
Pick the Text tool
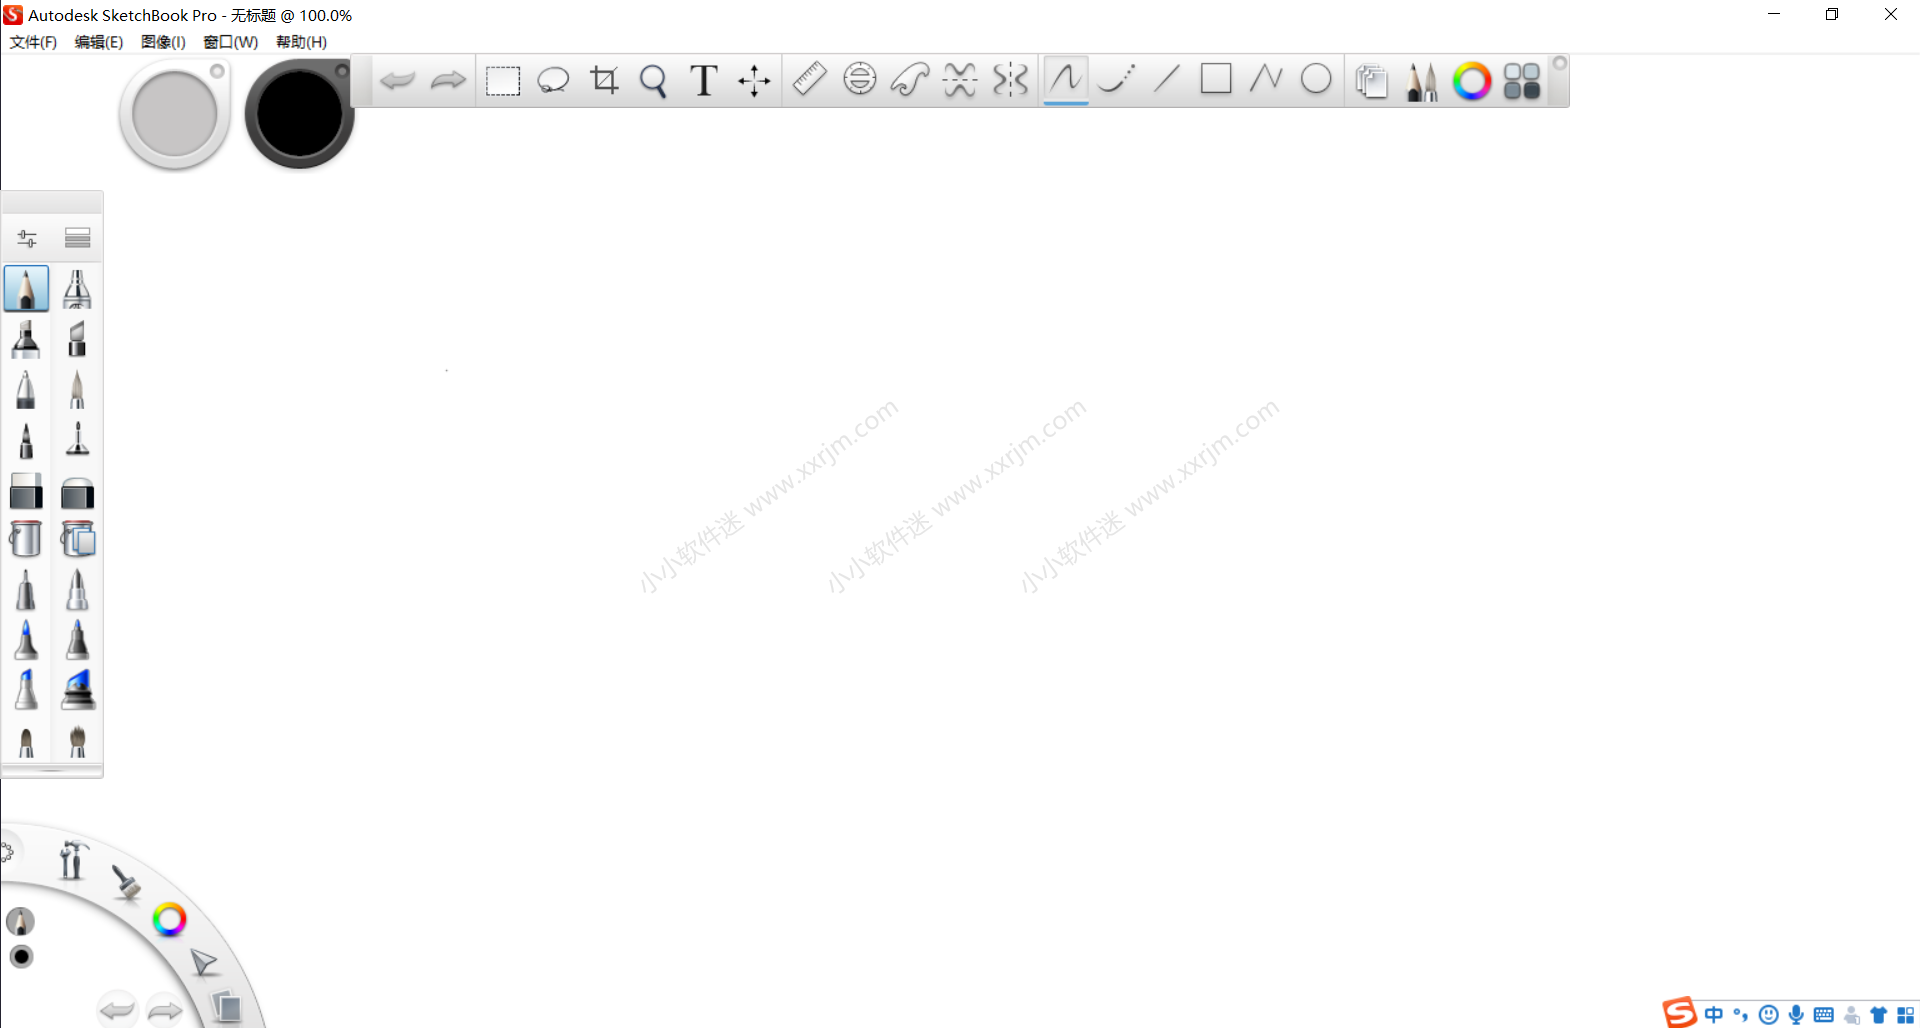coord(704,80)
